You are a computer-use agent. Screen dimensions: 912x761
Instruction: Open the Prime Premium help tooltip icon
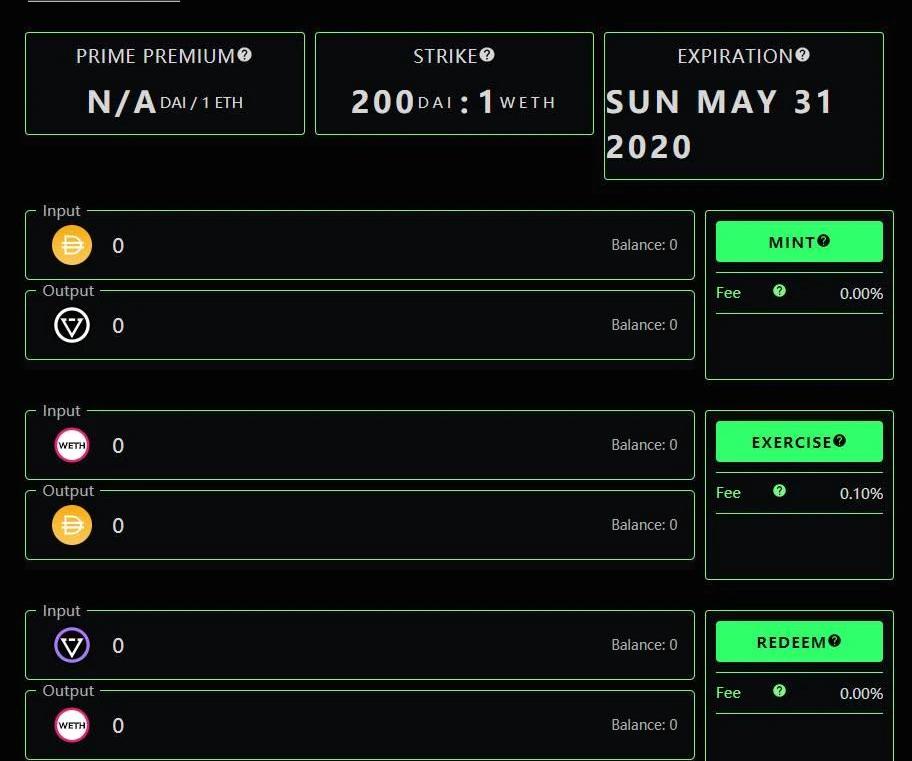[x=245, y=55]
